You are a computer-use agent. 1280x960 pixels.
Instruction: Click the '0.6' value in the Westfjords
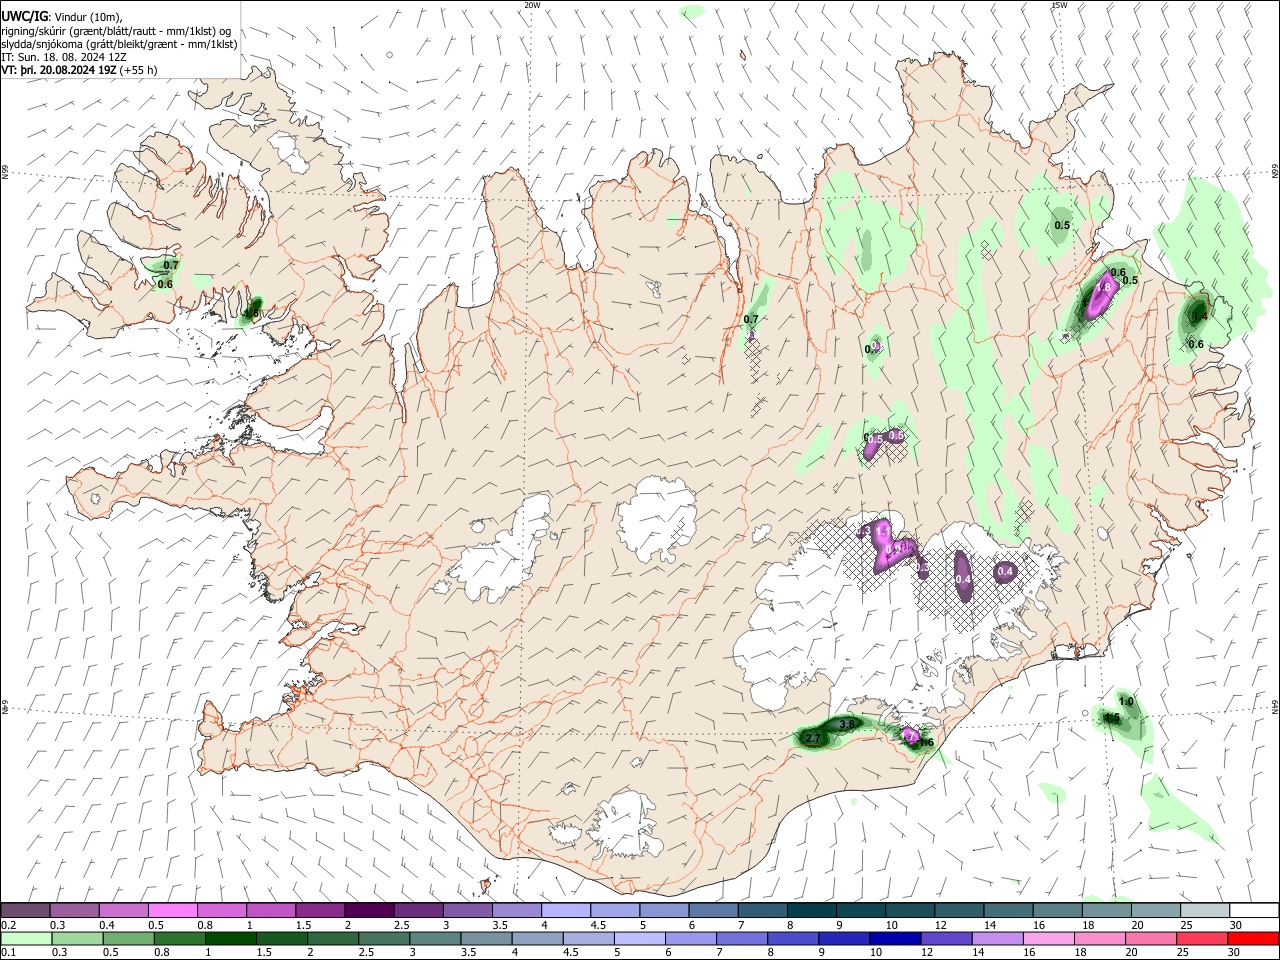click(165, 284)
